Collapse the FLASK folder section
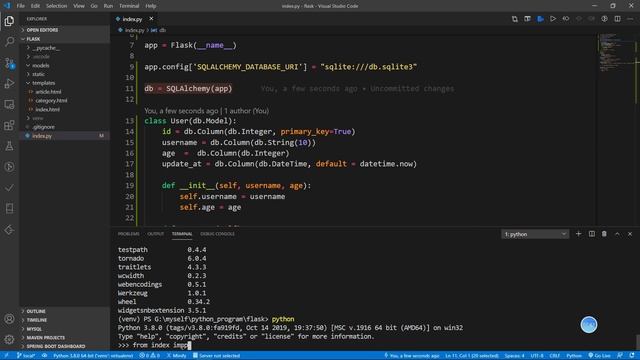Image resolution: width=640 pixels, height=360 pixels. point(64,39)
